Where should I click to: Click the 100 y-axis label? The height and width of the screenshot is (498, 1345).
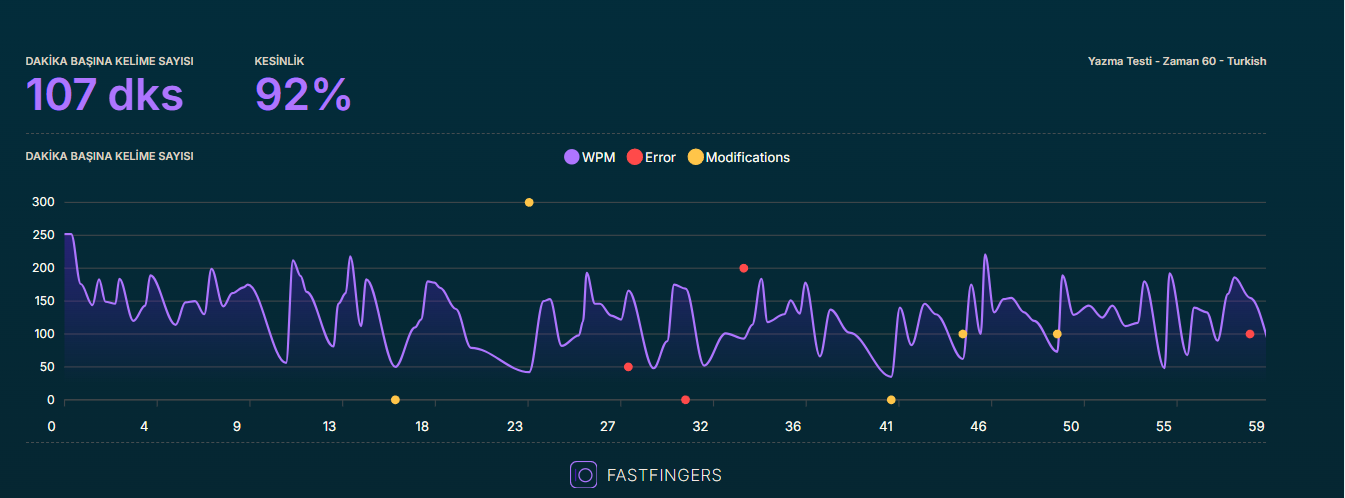click(44, 334)
